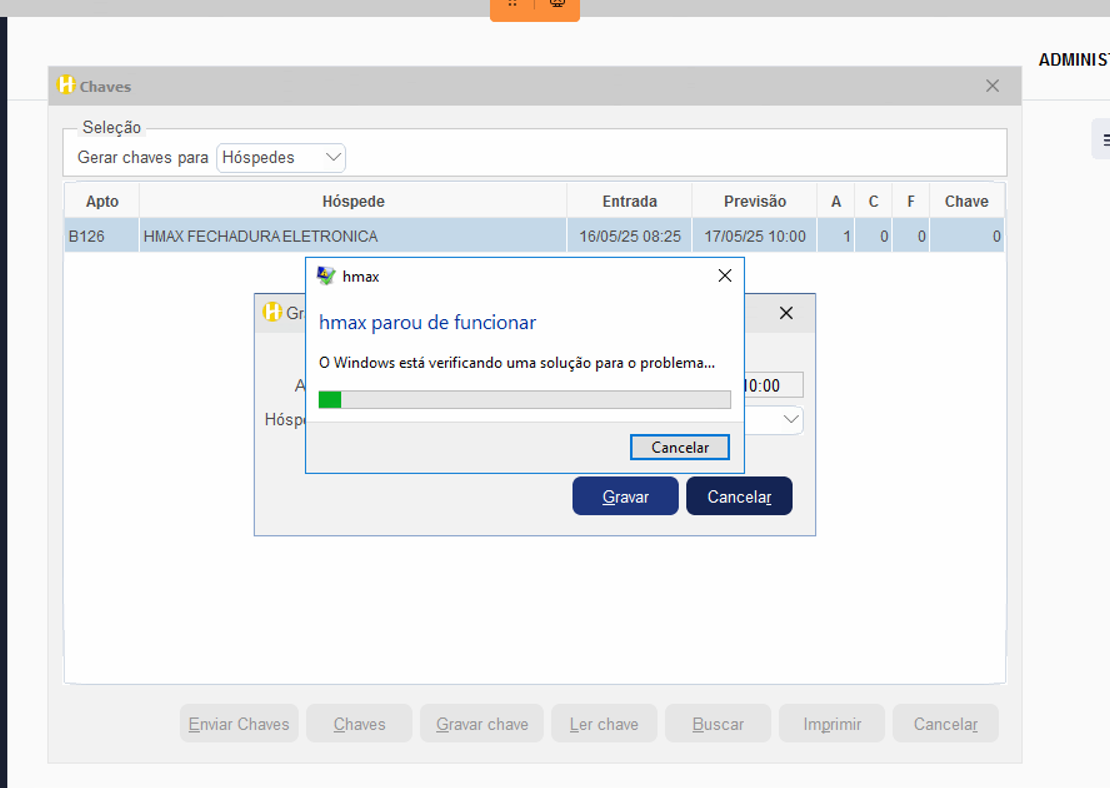Expand the Hóspede dropdown arrow in key dialog
This screenshot has width=1110, height=788.
click(791, 420)
